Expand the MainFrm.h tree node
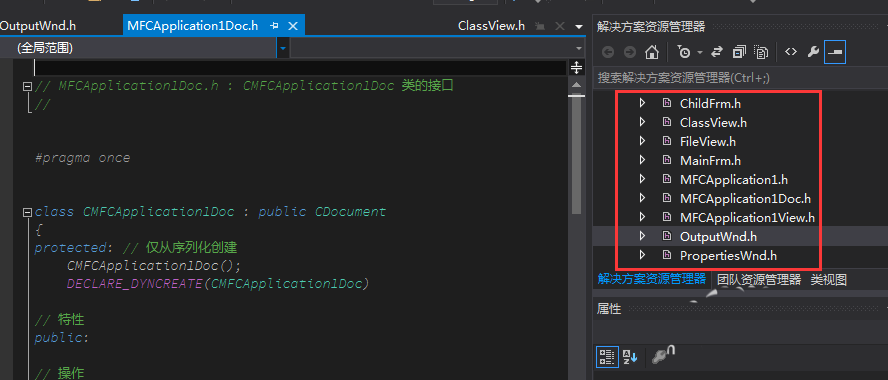The width and height of the screenshot is (888, 380). pyautogui.click(x=642, y=160)
